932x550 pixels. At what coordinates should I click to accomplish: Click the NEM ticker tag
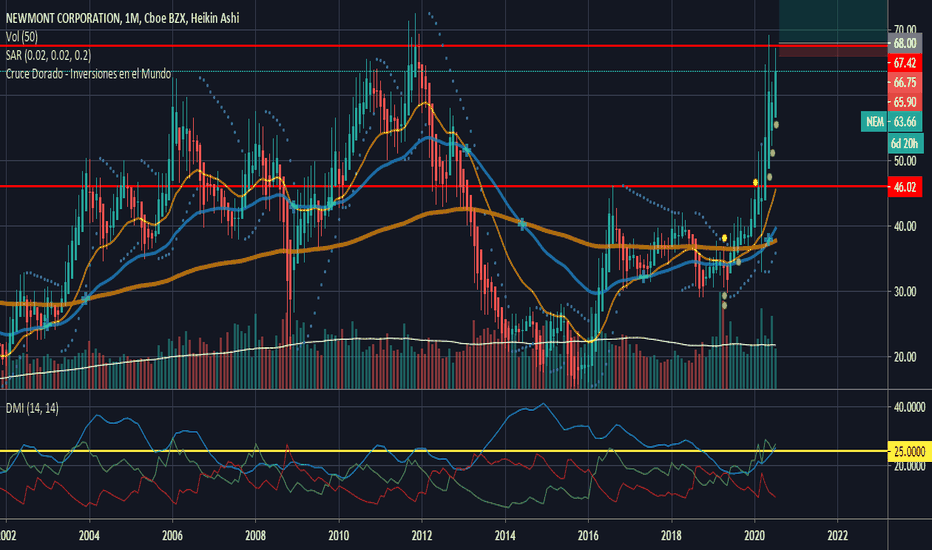[874, 122]
